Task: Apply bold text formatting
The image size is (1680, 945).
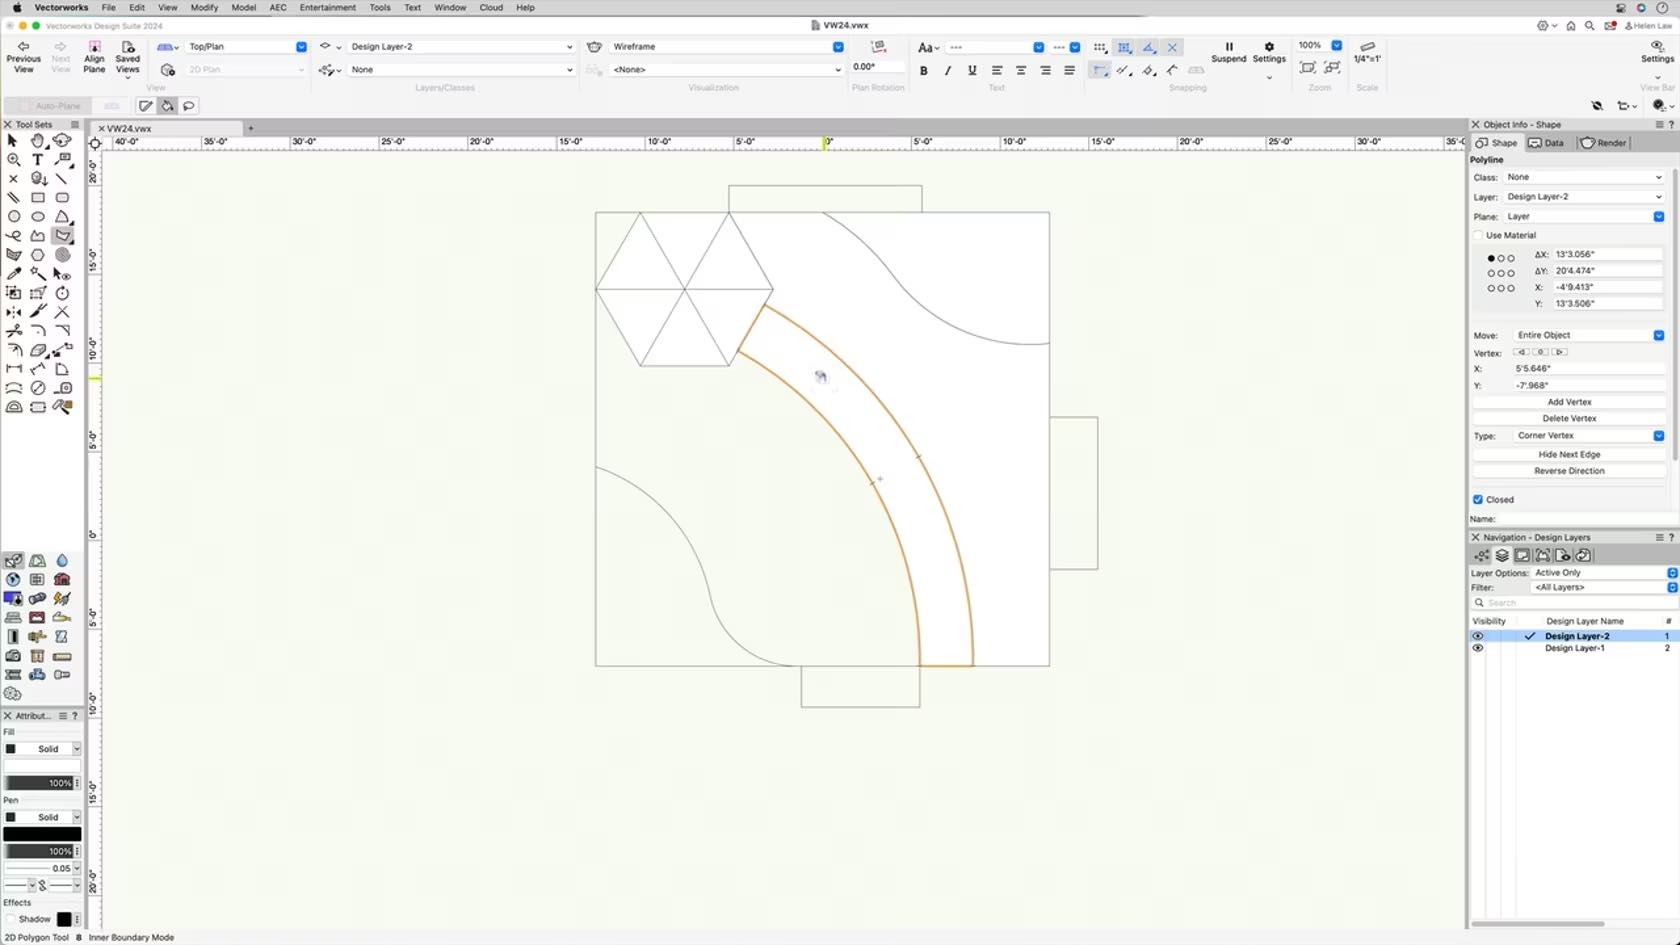Action: click(x=924, y=70)
